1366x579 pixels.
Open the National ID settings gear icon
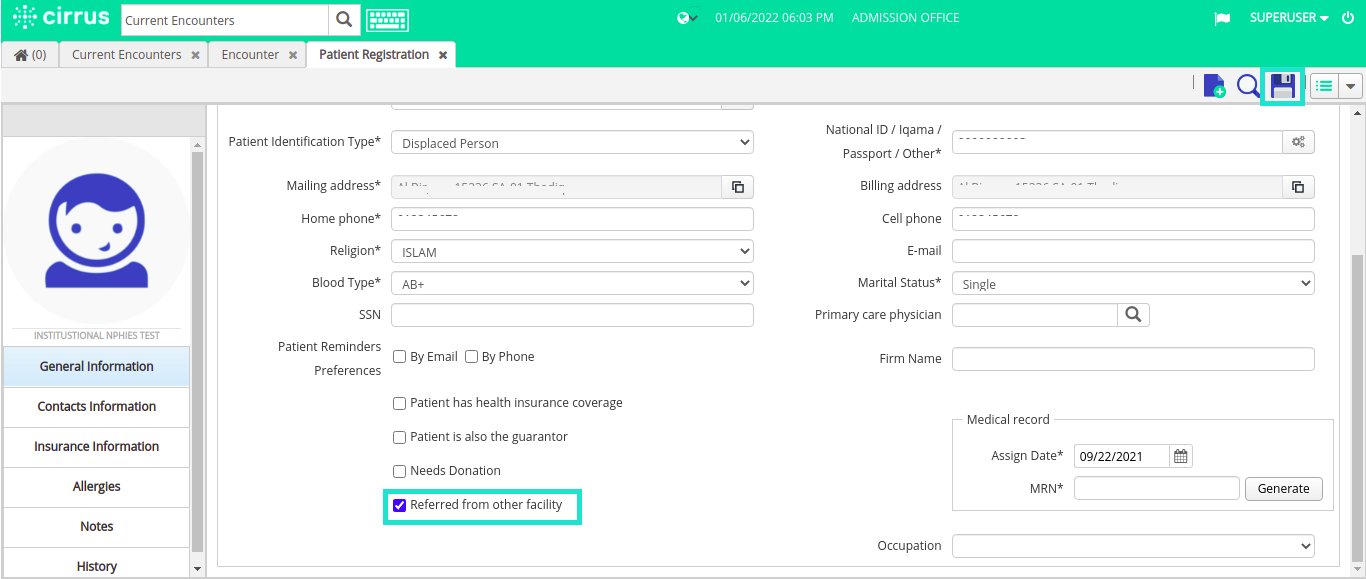point(1298,141)
